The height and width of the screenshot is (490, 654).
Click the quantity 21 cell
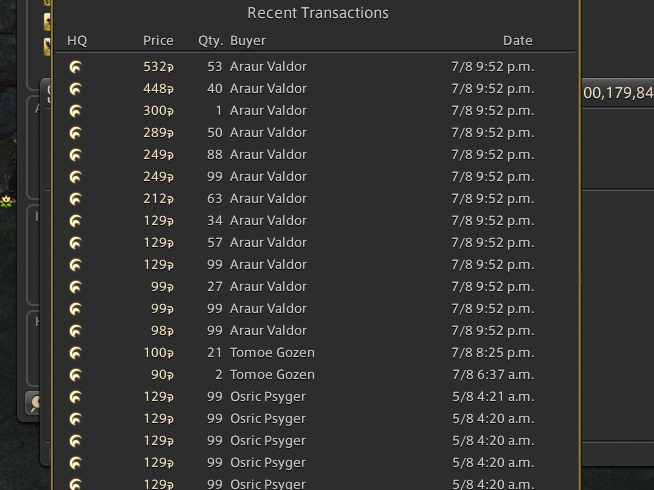[x=215, y=353]
